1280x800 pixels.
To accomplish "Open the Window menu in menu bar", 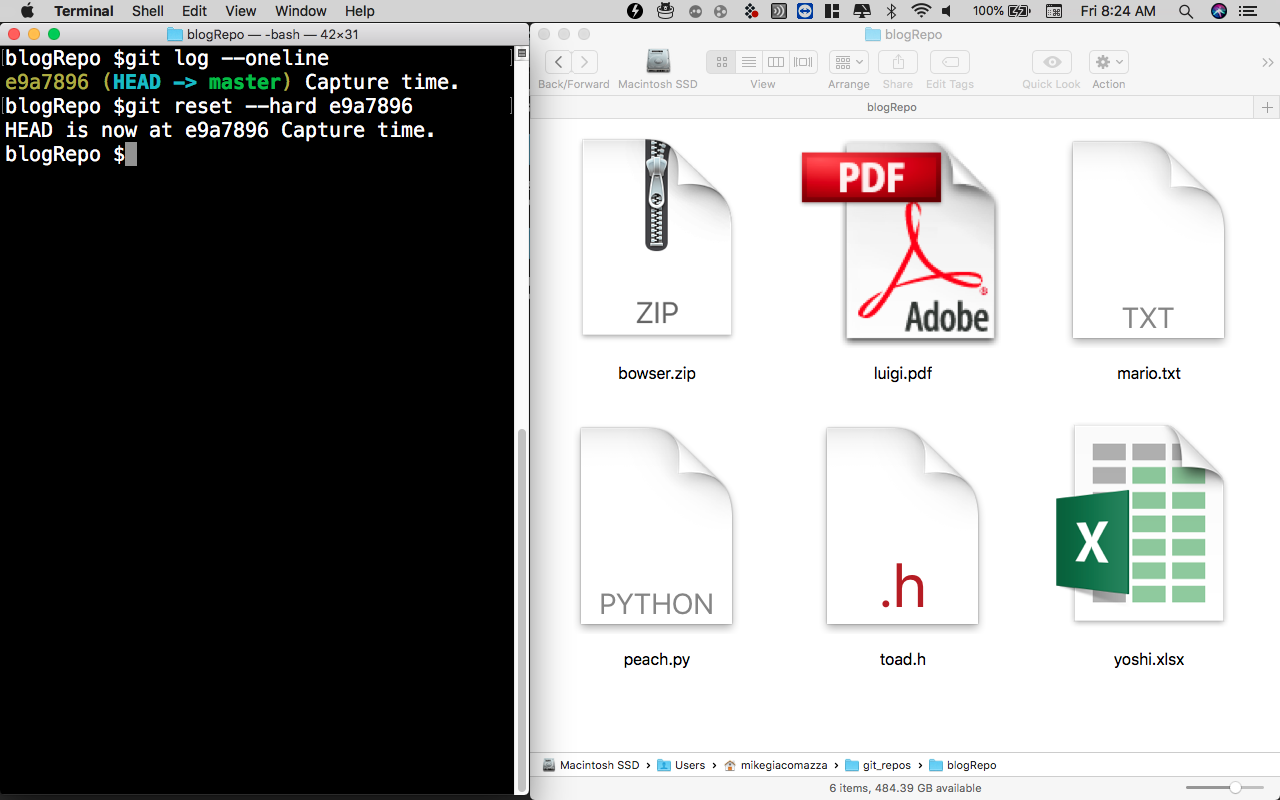I will [x=300, y=11].
